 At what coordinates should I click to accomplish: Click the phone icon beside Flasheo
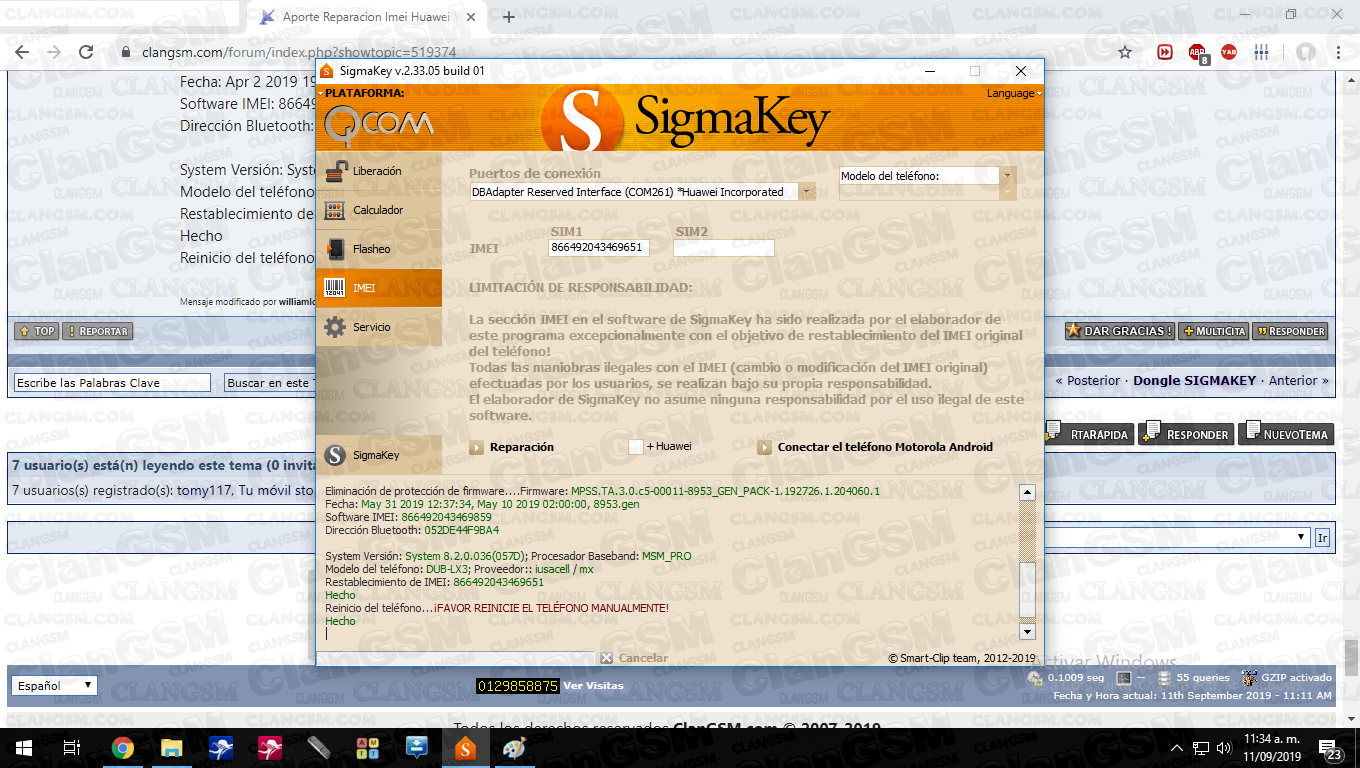[x=336, y=249]
